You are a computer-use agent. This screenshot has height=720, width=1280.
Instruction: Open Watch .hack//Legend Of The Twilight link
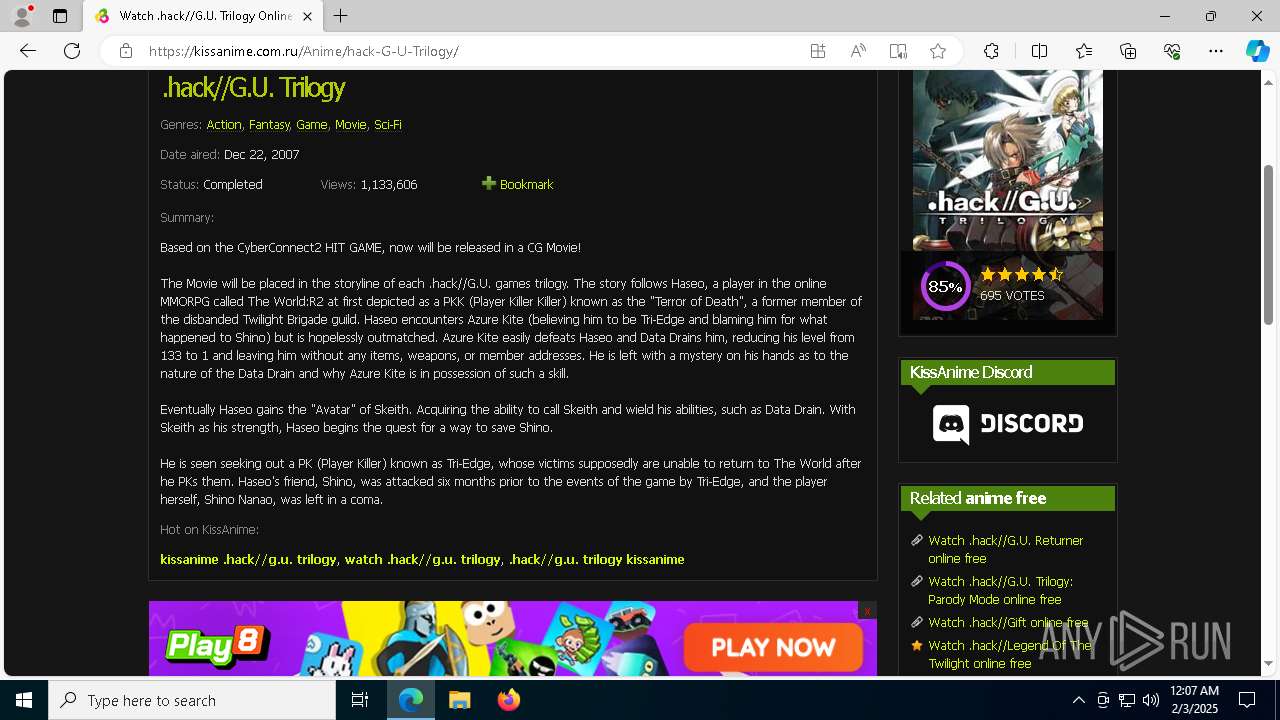click(x=1010, y=654)
